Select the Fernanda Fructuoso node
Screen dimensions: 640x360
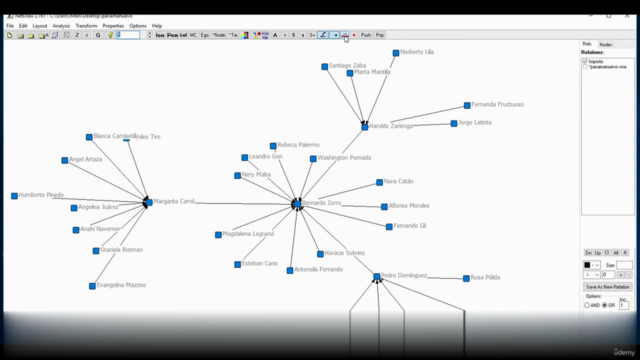(x=467, y=106)
